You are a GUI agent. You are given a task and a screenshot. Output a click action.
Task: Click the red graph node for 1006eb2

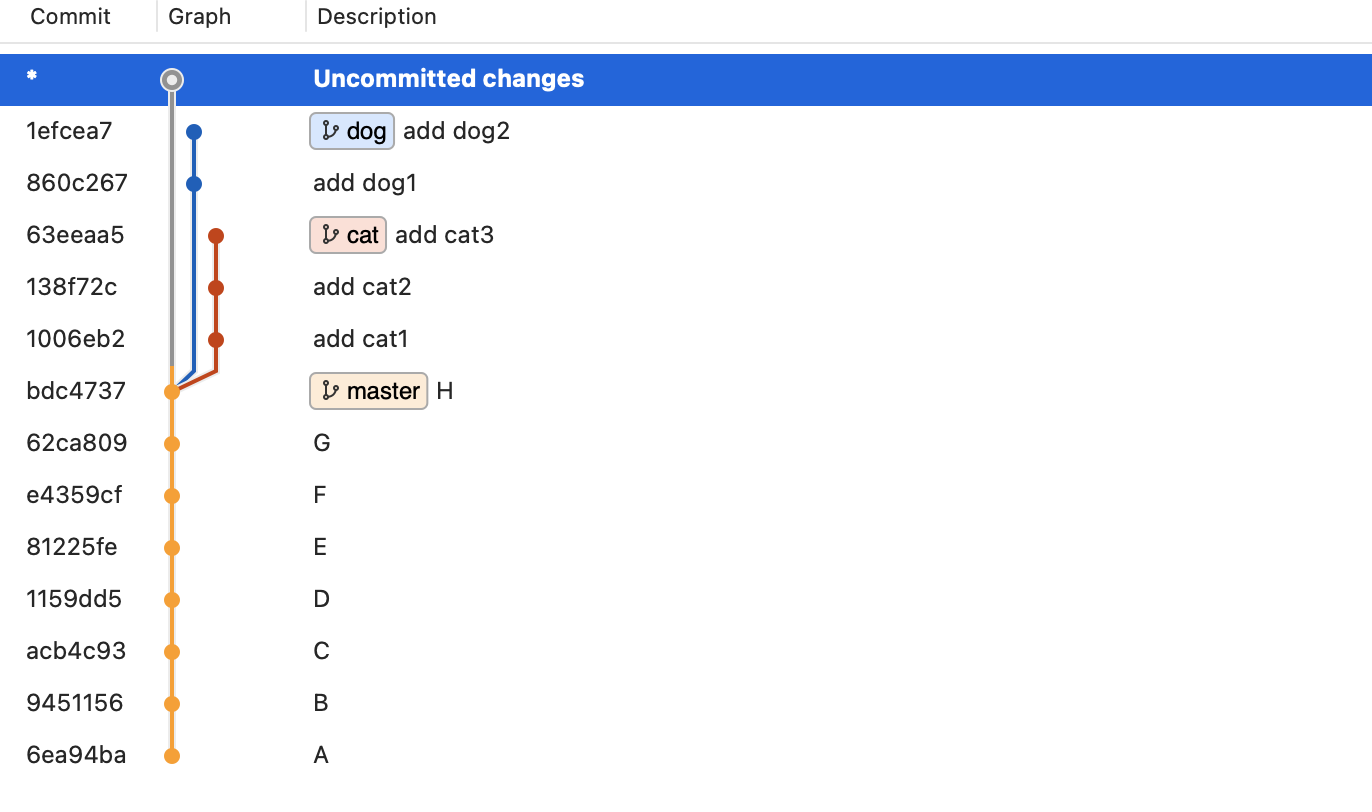click(215, 340)
